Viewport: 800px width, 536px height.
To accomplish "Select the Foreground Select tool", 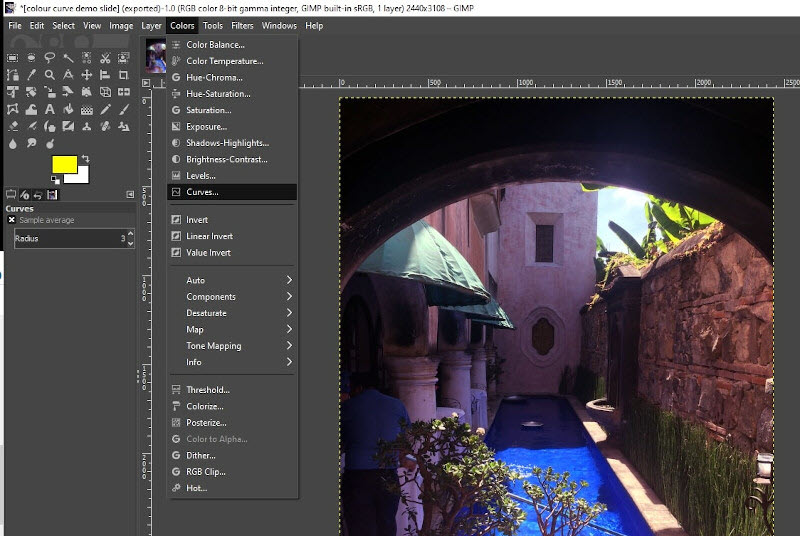I will (123, 58).
